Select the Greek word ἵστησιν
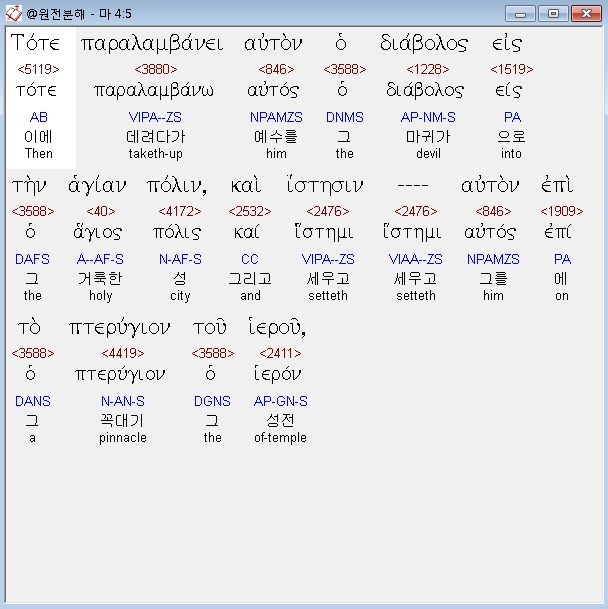This screenshot has height=609, width=608. [x=325, y=186]
